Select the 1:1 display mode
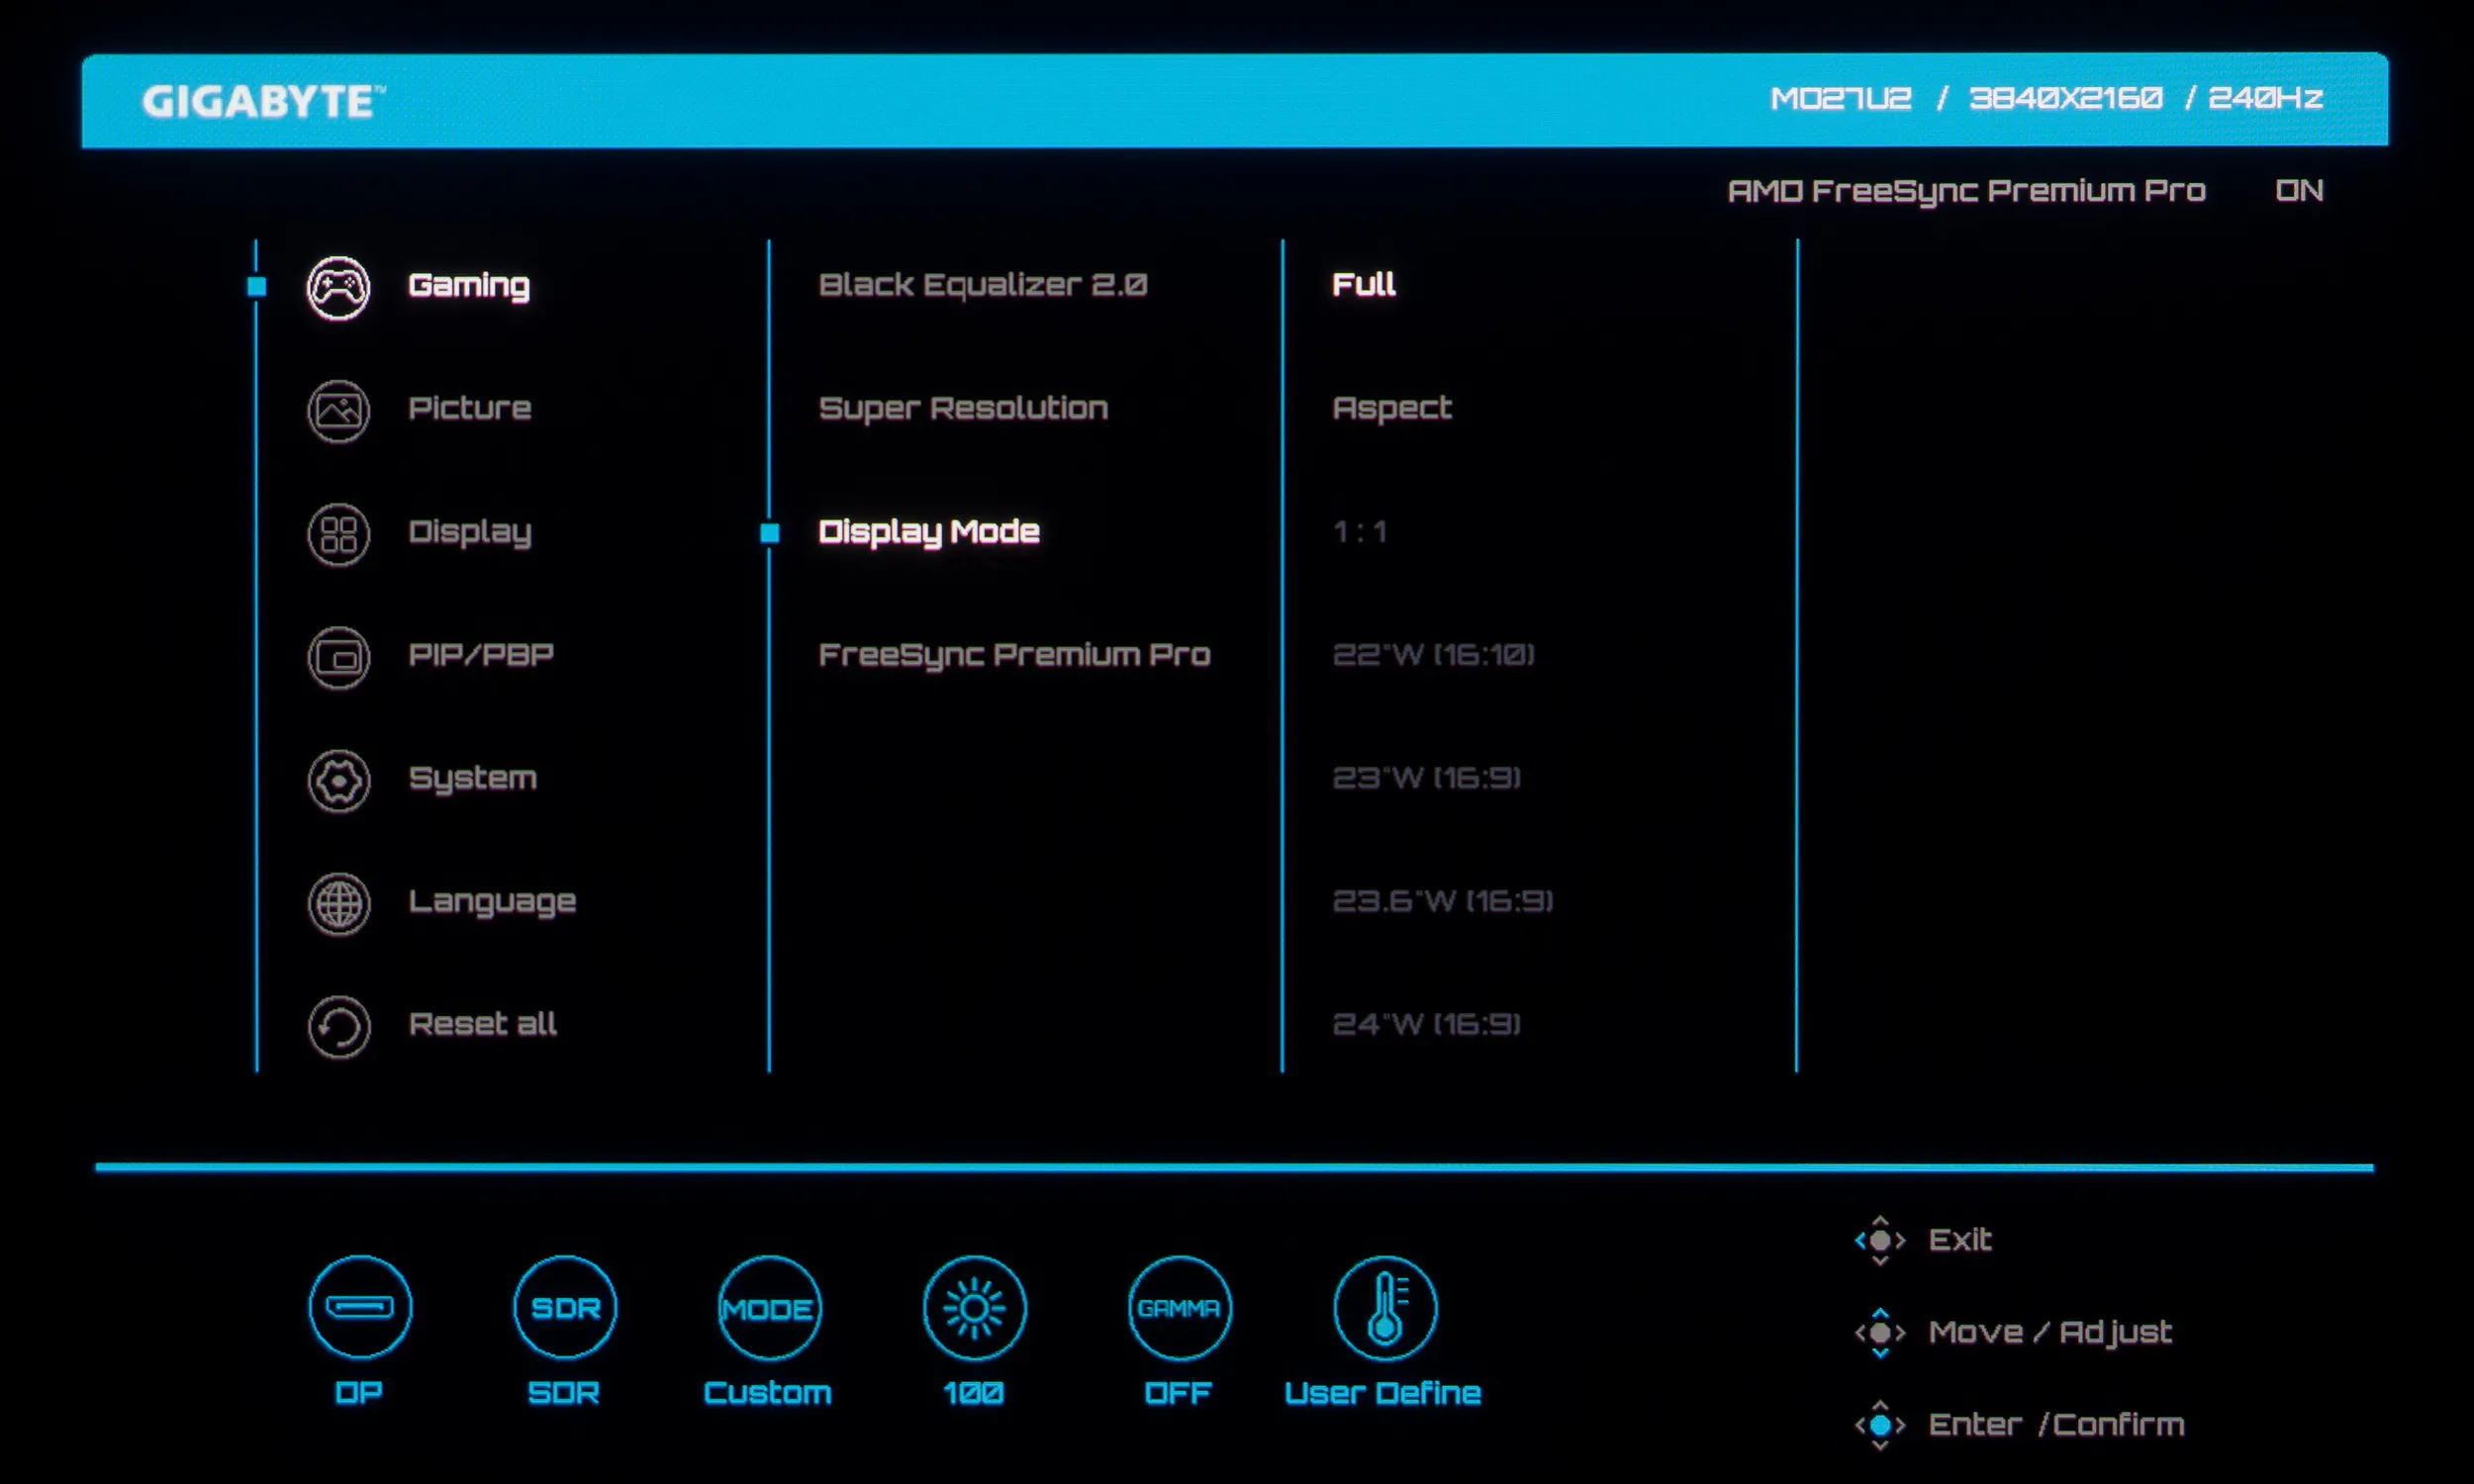The height and width of the screenshot is (1484, 2474). click(x=1359, y=532)
